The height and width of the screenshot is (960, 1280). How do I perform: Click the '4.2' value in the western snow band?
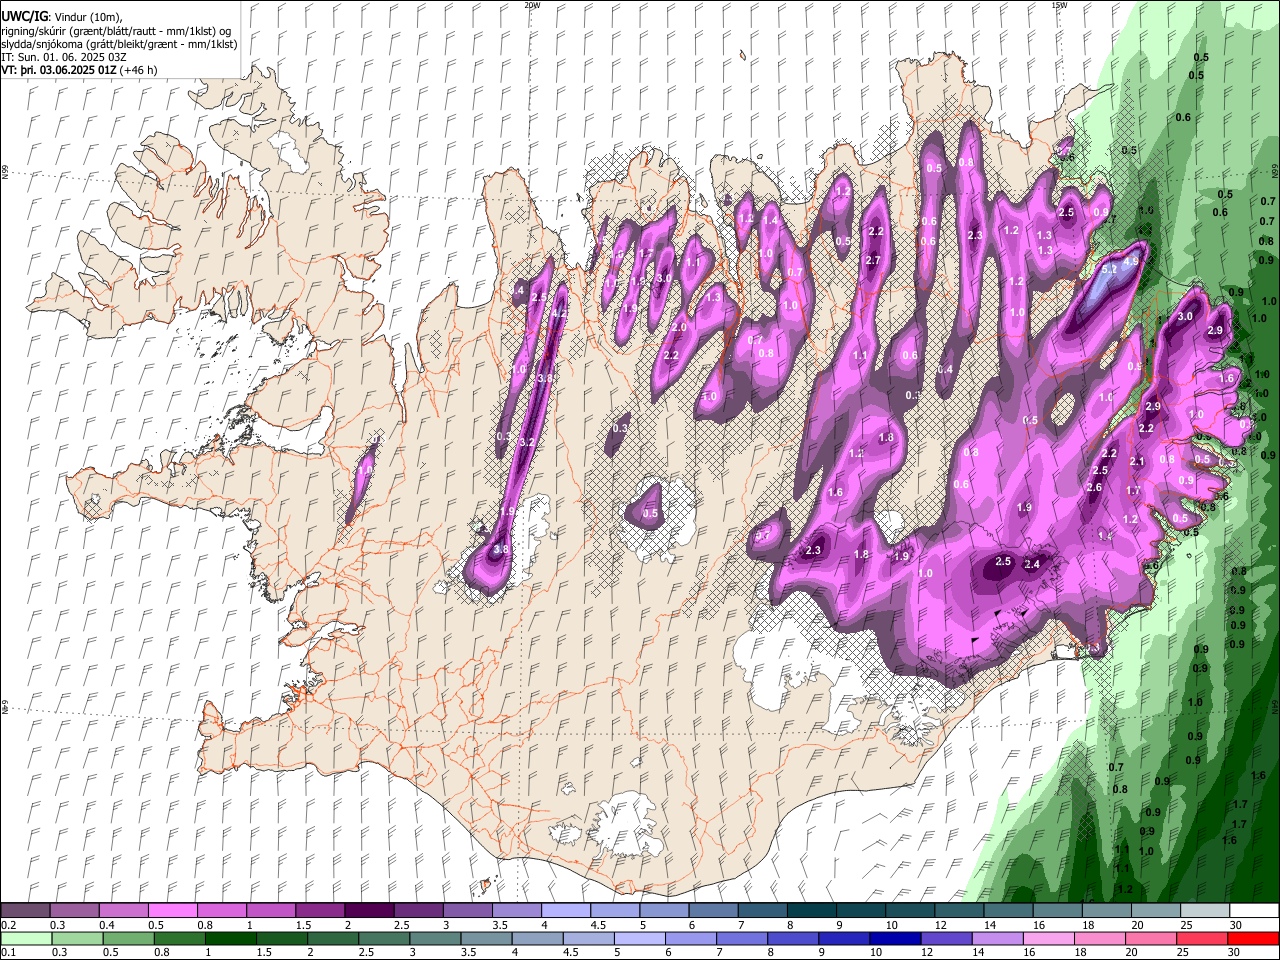tap(560, 313)
